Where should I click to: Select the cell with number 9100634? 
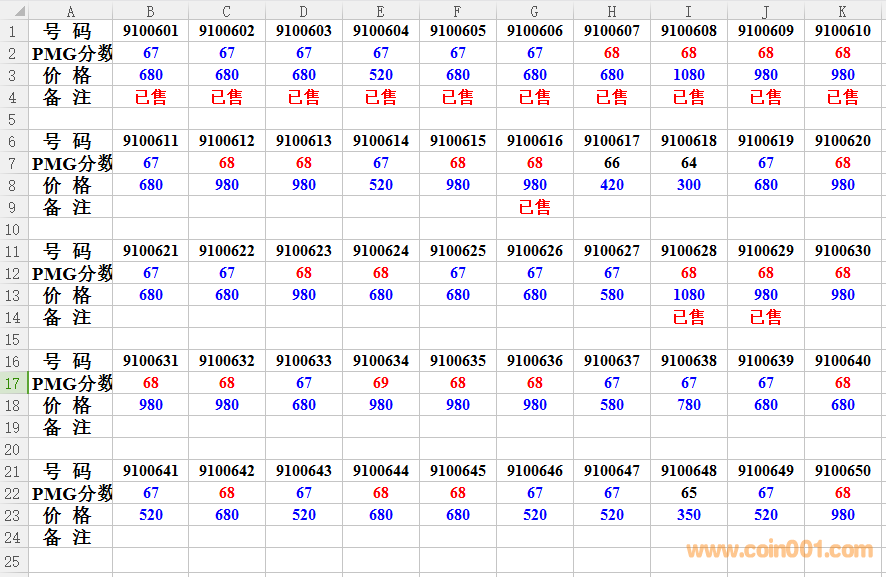coord(381,361)
